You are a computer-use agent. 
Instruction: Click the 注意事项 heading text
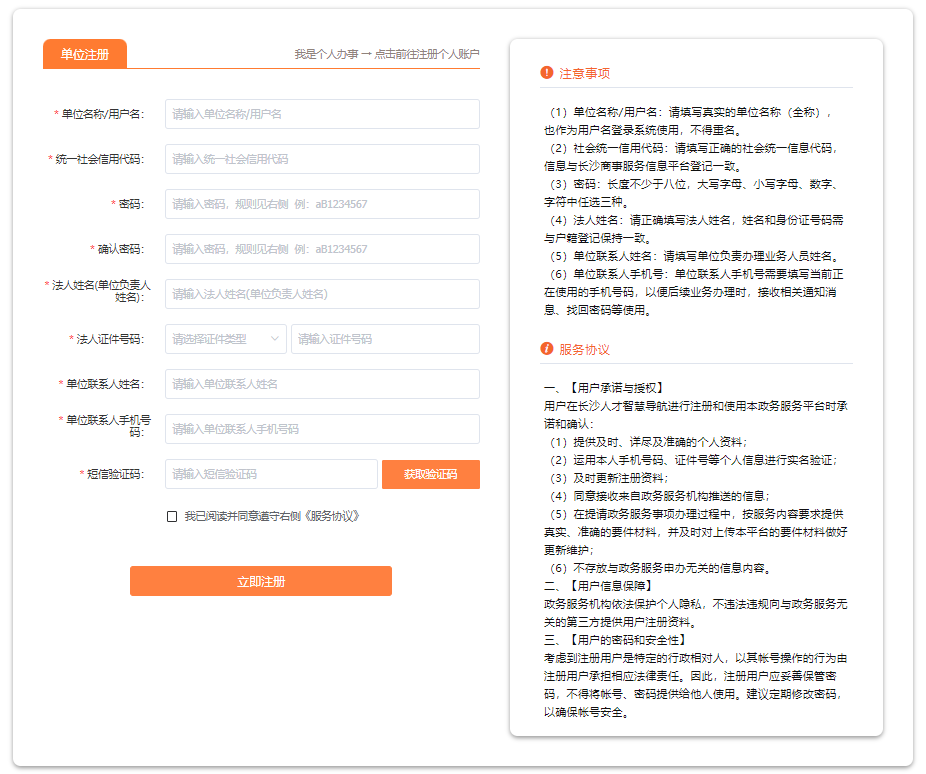click(584, 73)
